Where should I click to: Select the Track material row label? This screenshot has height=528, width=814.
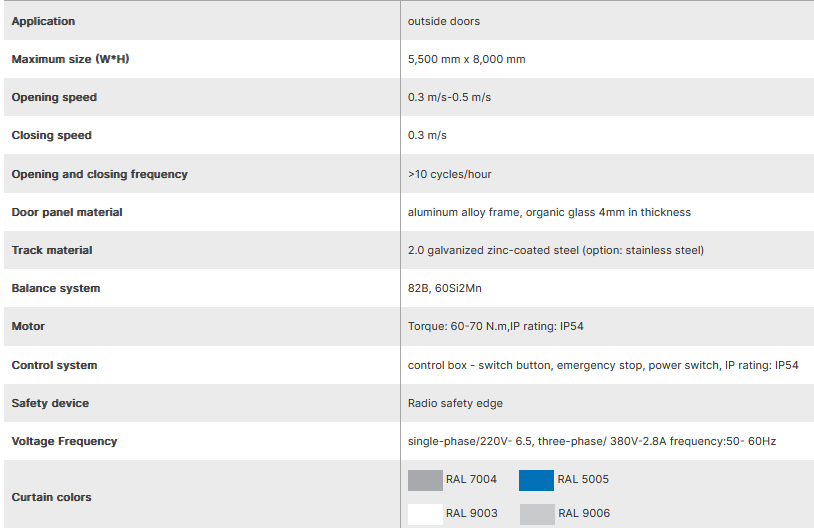52,250
